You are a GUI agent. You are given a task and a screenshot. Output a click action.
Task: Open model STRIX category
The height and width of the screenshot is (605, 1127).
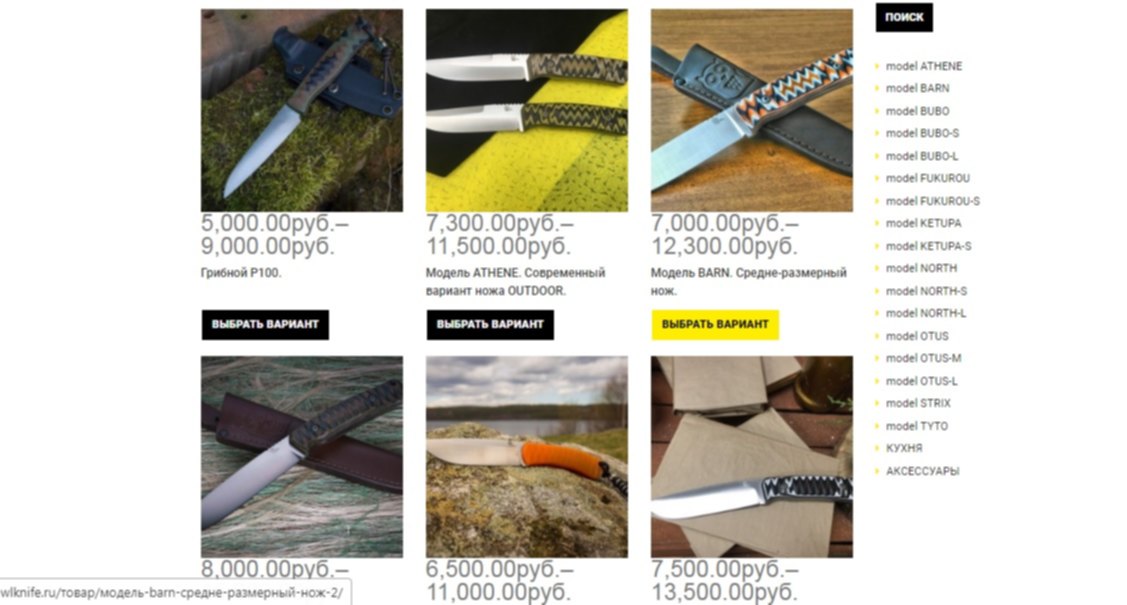[918, 403]
